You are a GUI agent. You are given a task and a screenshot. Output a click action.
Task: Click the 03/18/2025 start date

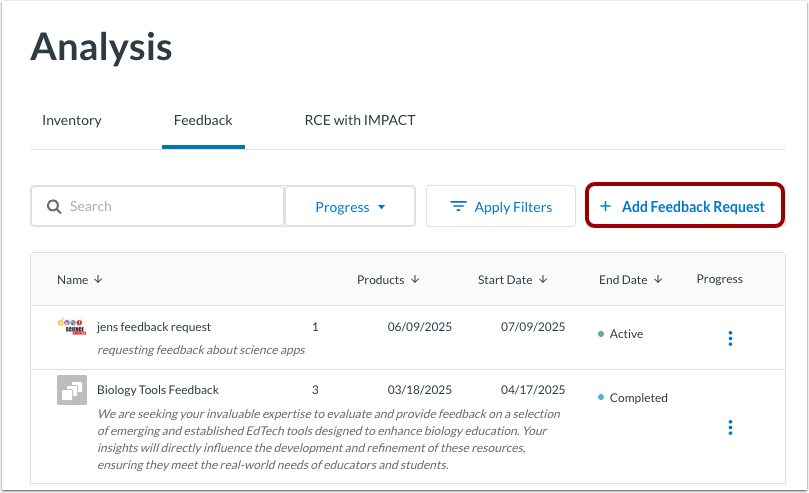(x=419, y=390)
